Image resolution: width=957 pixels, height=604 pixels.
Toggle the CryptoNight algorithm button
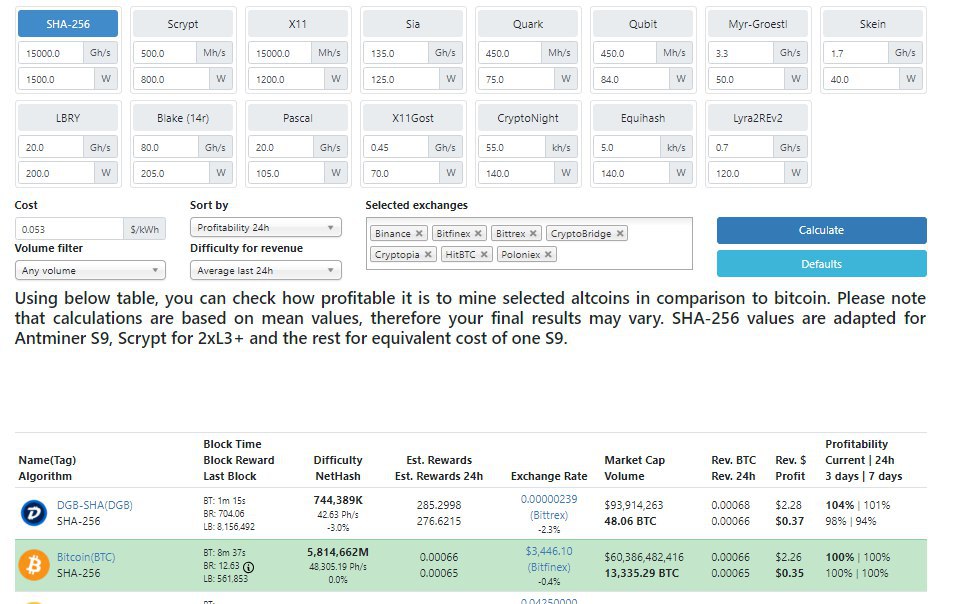[527, 118]
